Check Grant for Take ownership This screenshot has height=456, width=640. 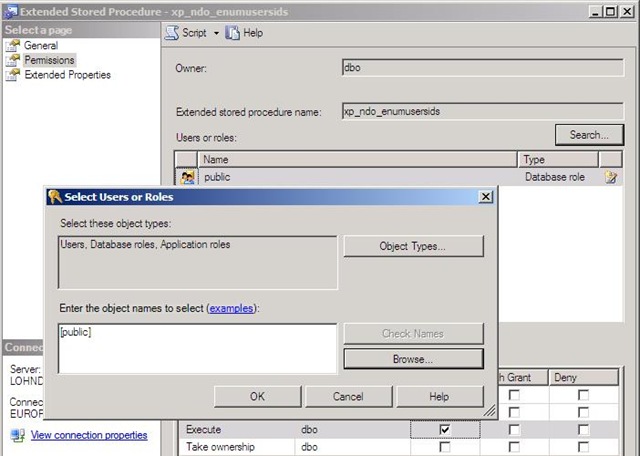point(444,447)
